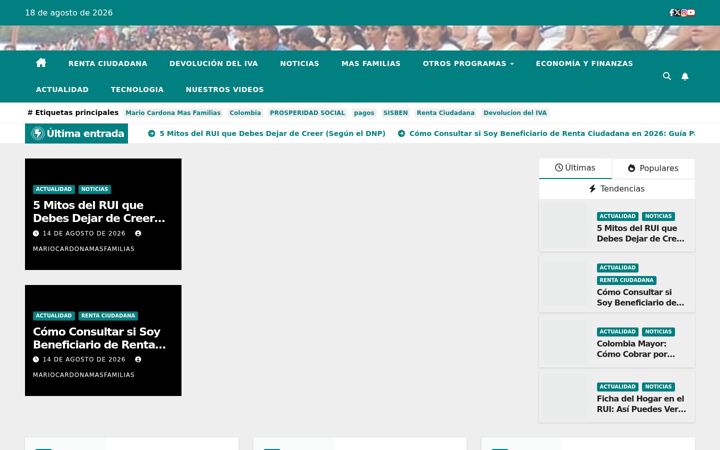Open ticker headline Cómo Consultar si Soy Beneficiario
Screen dimensions: 720x450
coord(552,134)
